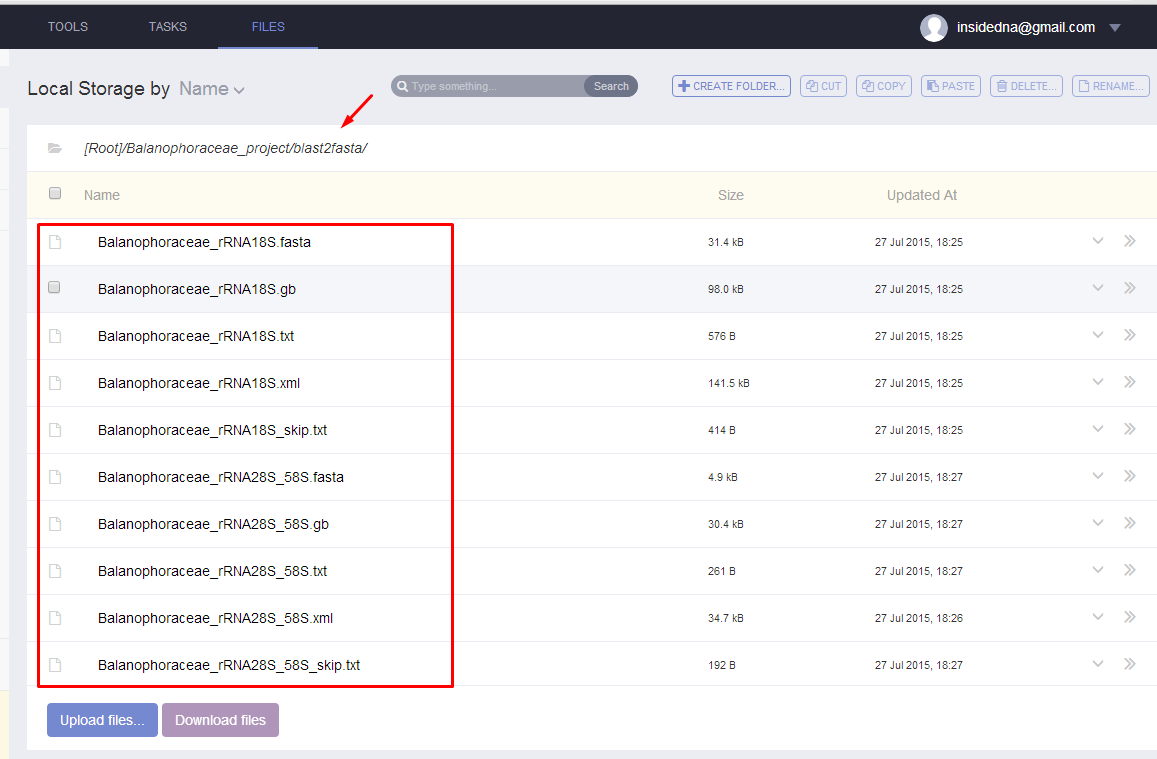Click double-arrow icon for Balanophoraceae_rRNA18S_skip.txt
The image size is (1157, 759).
(1130, 429)
